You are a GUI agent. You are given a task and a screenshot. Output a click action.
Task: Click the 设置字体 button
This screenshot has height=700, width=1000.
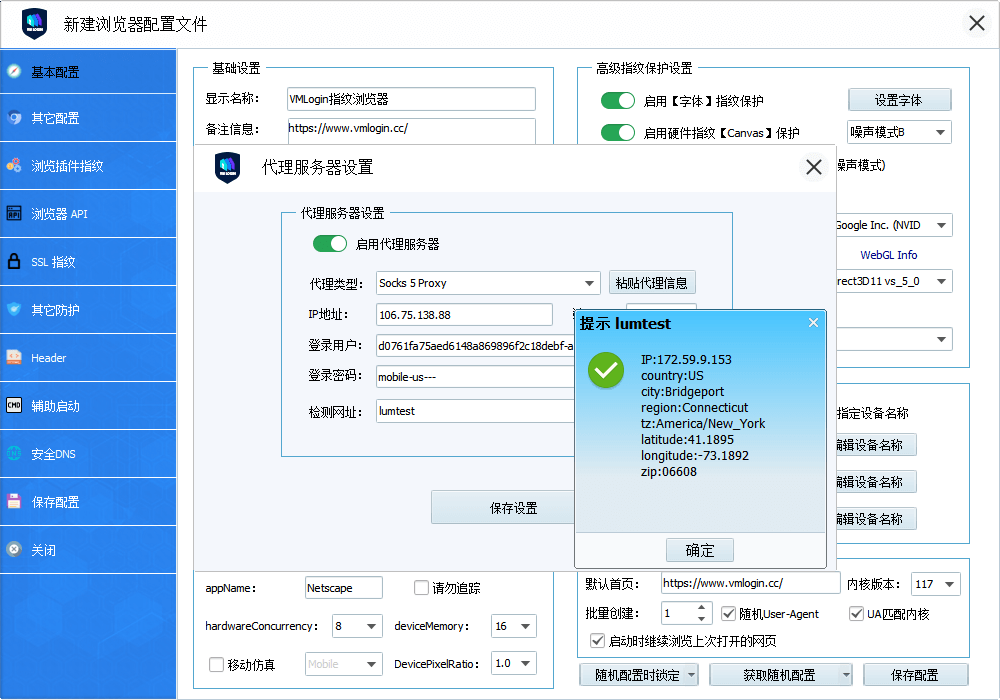click(x=899, y=100)
